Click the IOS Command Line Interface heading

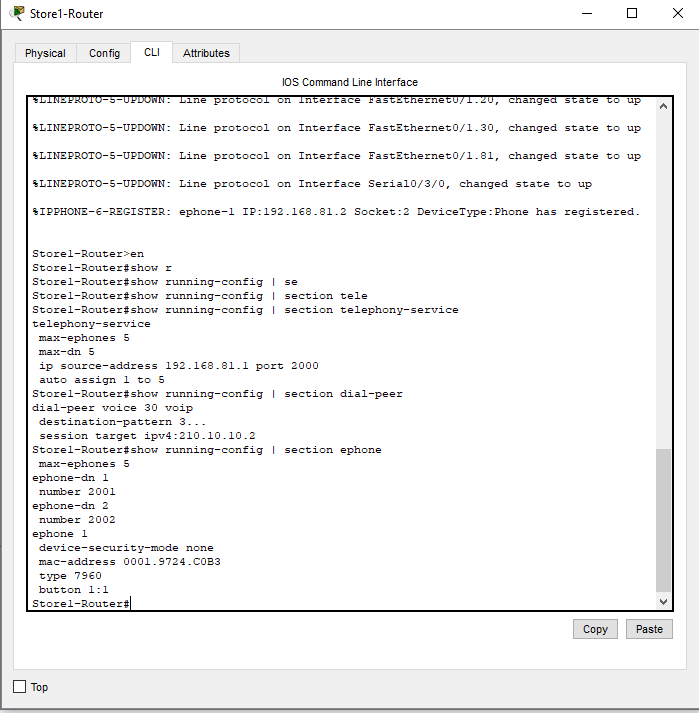350,82
